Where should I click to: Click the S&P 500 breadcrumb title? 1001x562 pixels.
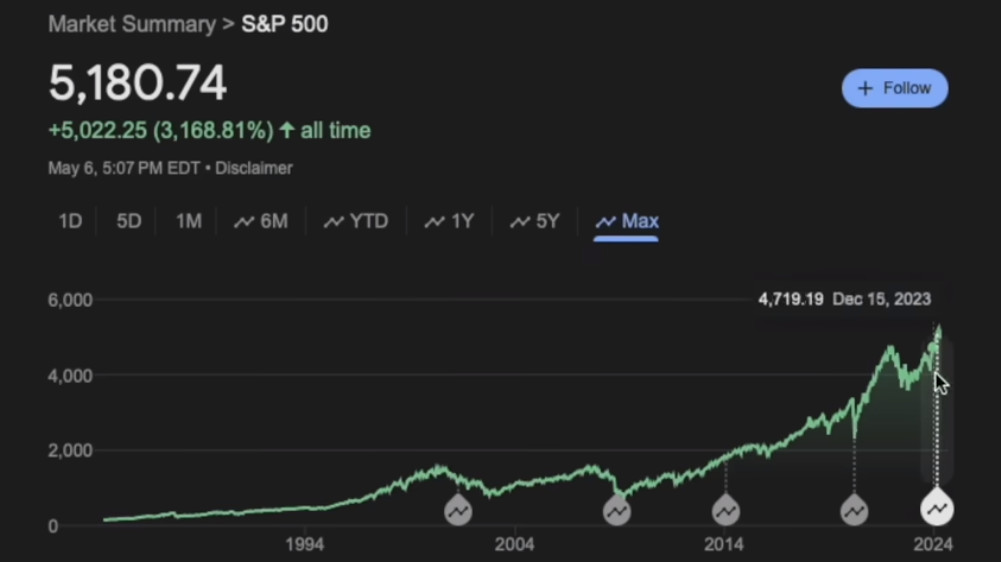coord(285,23)
